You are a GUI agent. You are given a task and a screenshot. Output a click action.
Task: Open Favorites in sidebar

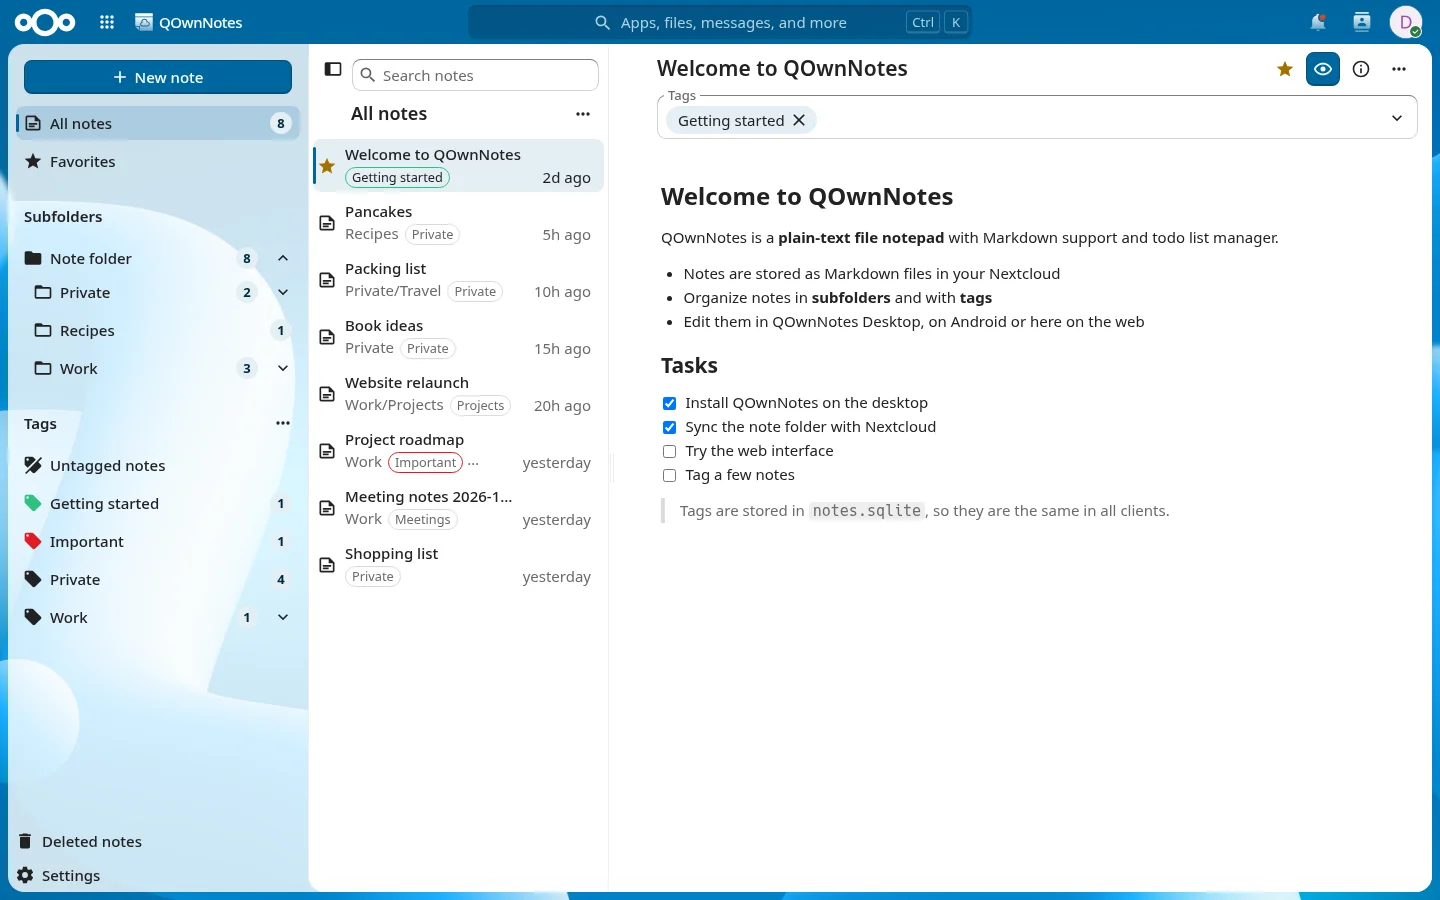coord(157,161)
